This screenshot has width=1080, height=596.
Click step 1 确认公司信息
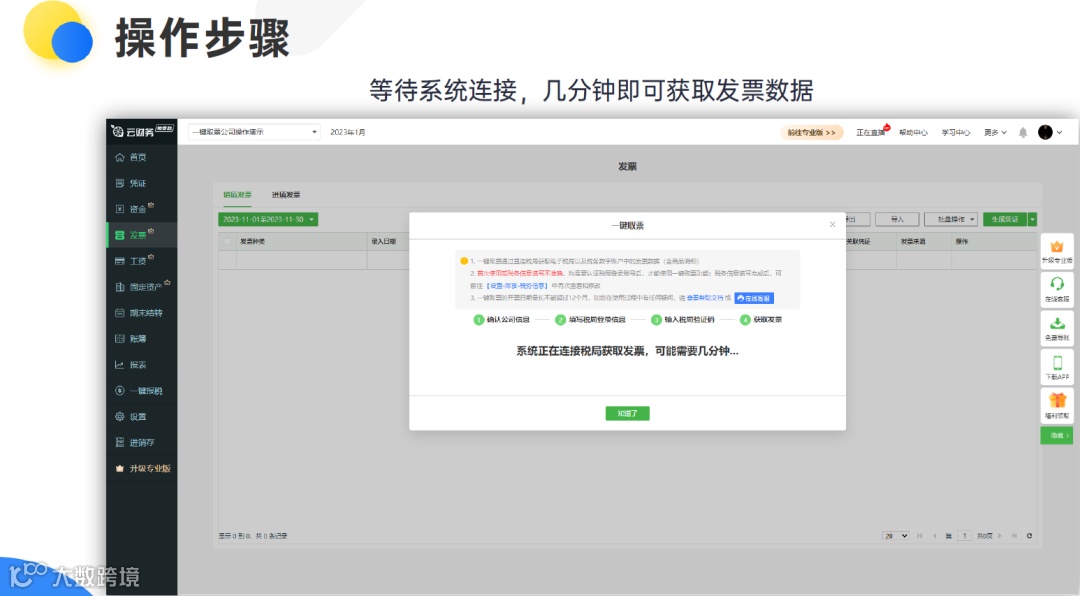[501, 320]
